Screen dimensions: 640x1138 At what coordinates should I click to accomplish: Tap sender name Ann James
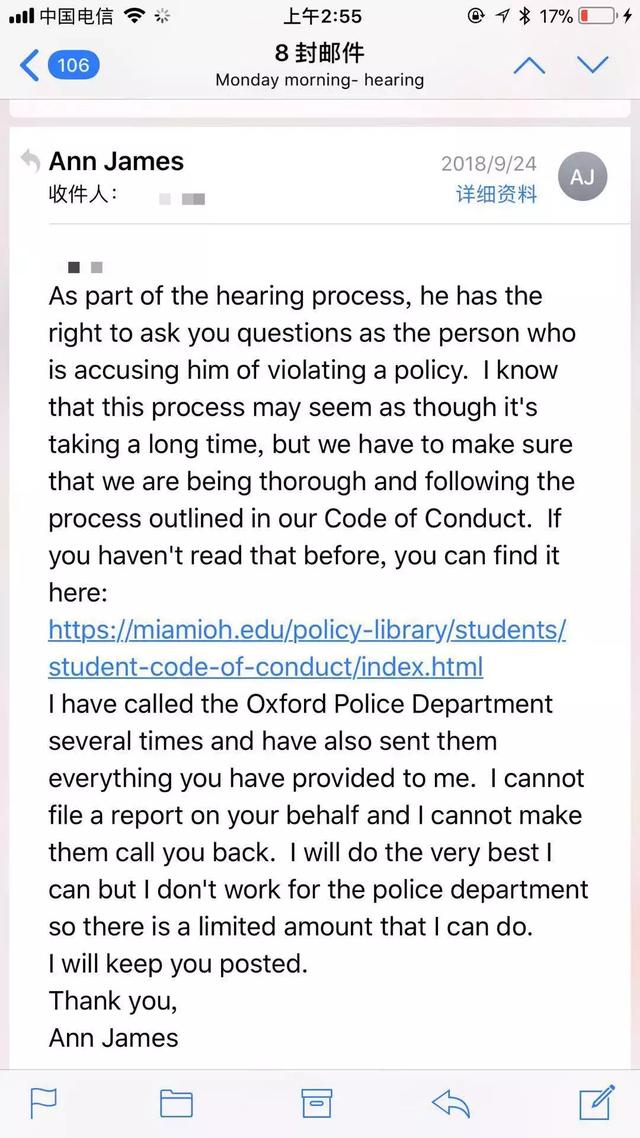click(x=116, y=161)
